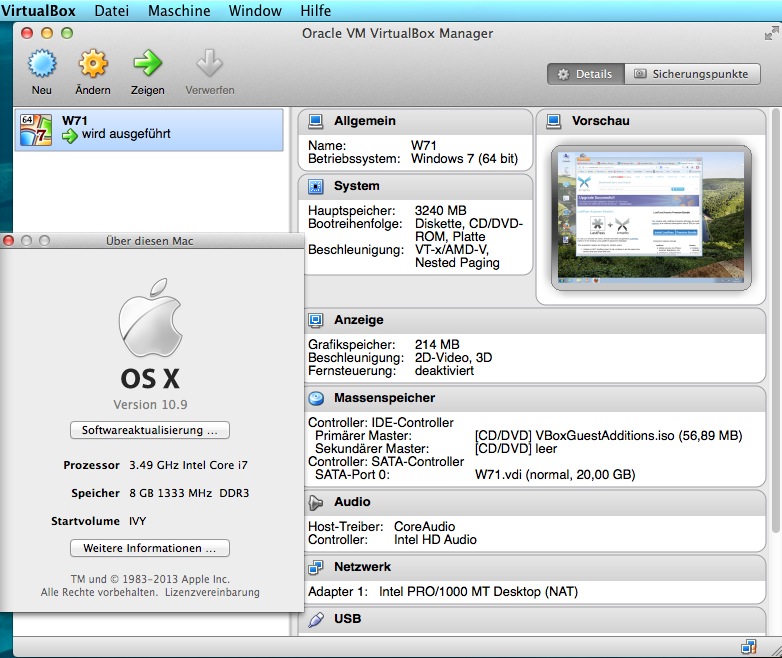Click the Beschleunigung value 2D-Video, 3D

point(453,358)
